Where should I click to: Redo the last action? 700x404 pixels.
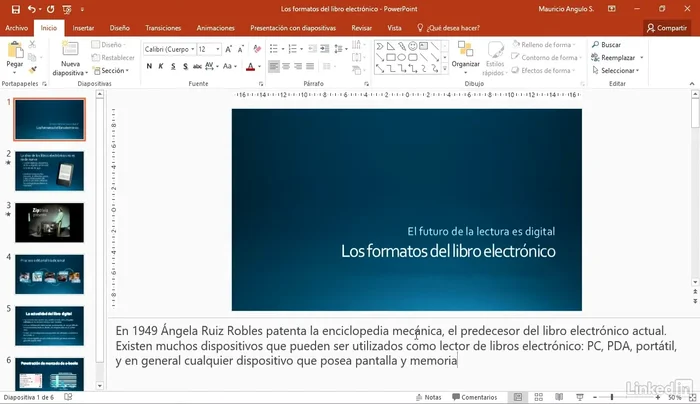(50, 9)
